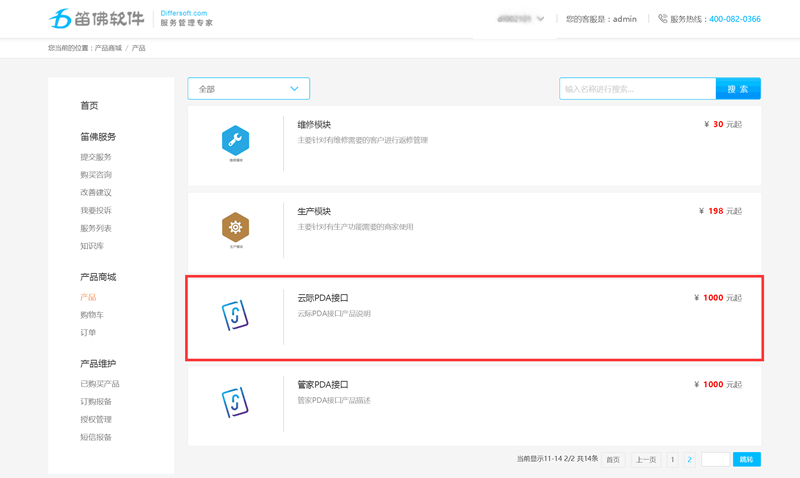The image size is (800, 478).
Task: Go to page 1 of results
Action: pyautogui.click(x=672, y=459)
